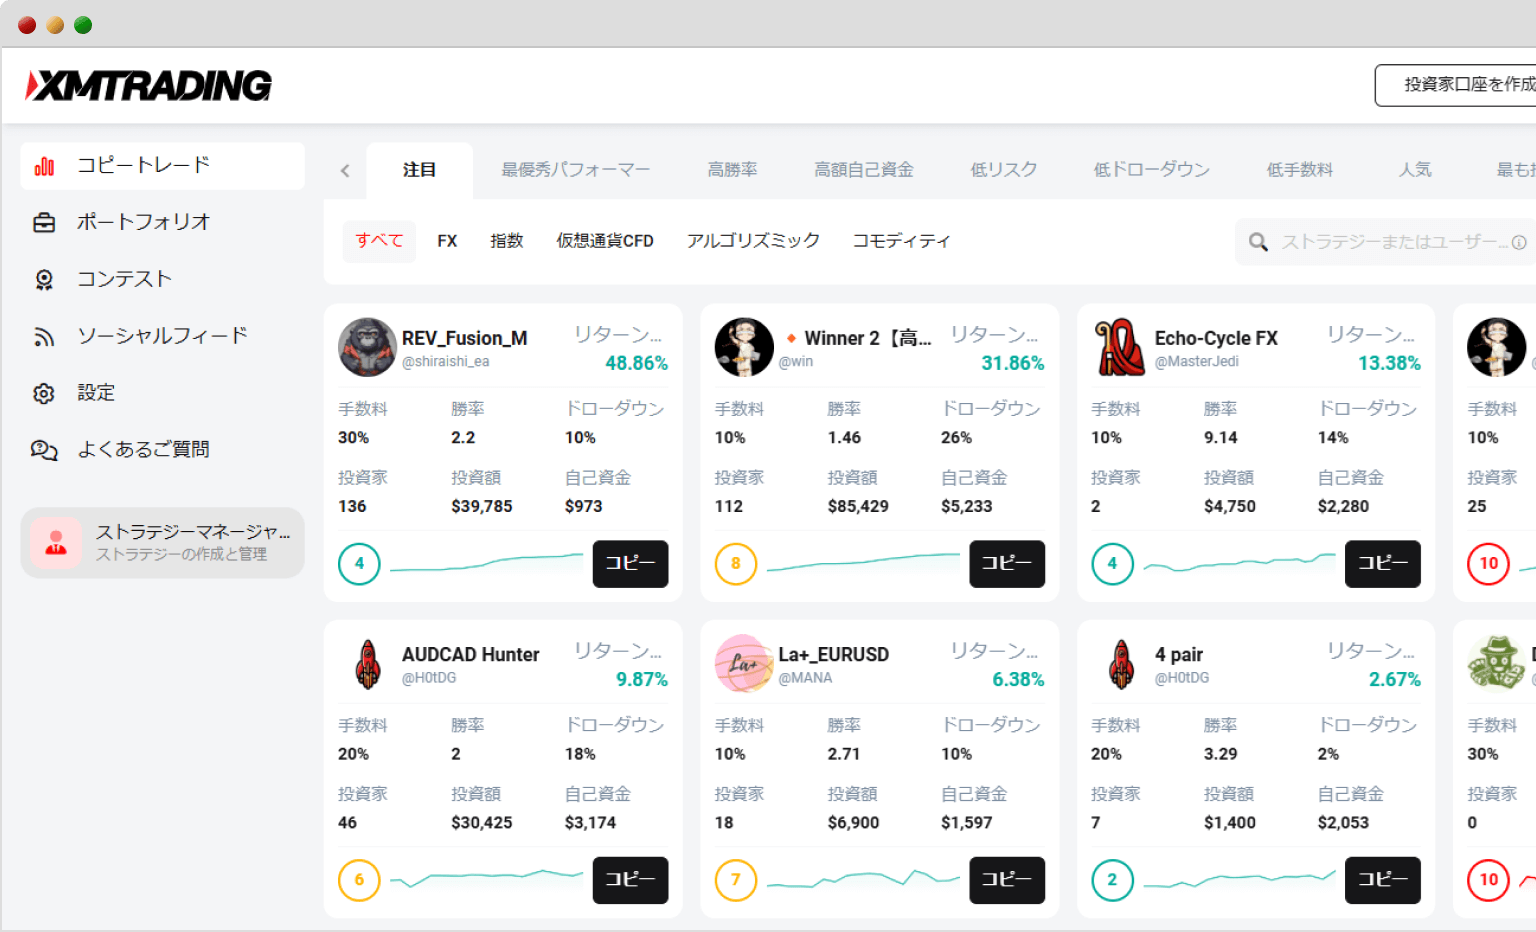Click risk score 8 badge on Winner 2
1536x932 pixels.
pyautogui.click(x=736, y=564)
